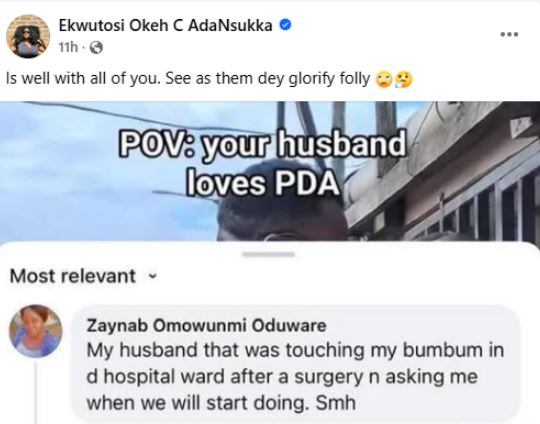Click the thinking-face emoji in caption

(x=403, y=80)
